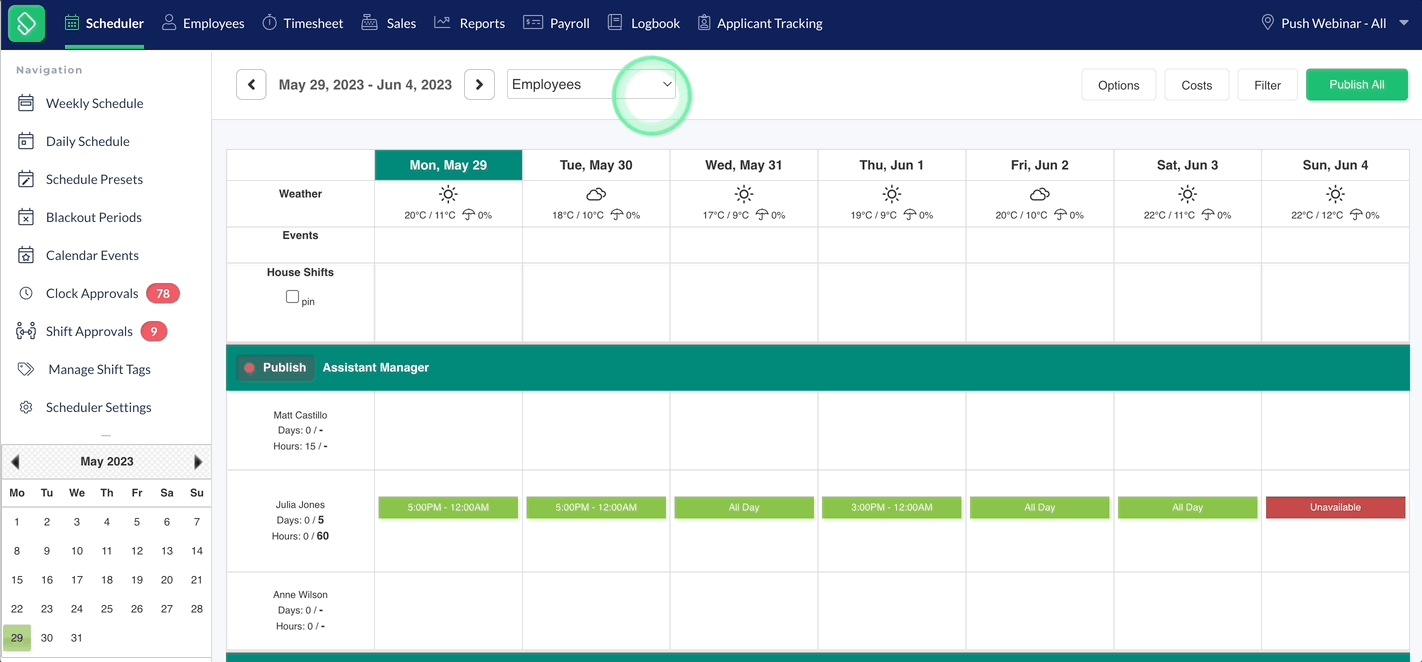The image size is (1422, 662).
Task: Select day 30 in the mini calendar
Action: tap(47, 638)
